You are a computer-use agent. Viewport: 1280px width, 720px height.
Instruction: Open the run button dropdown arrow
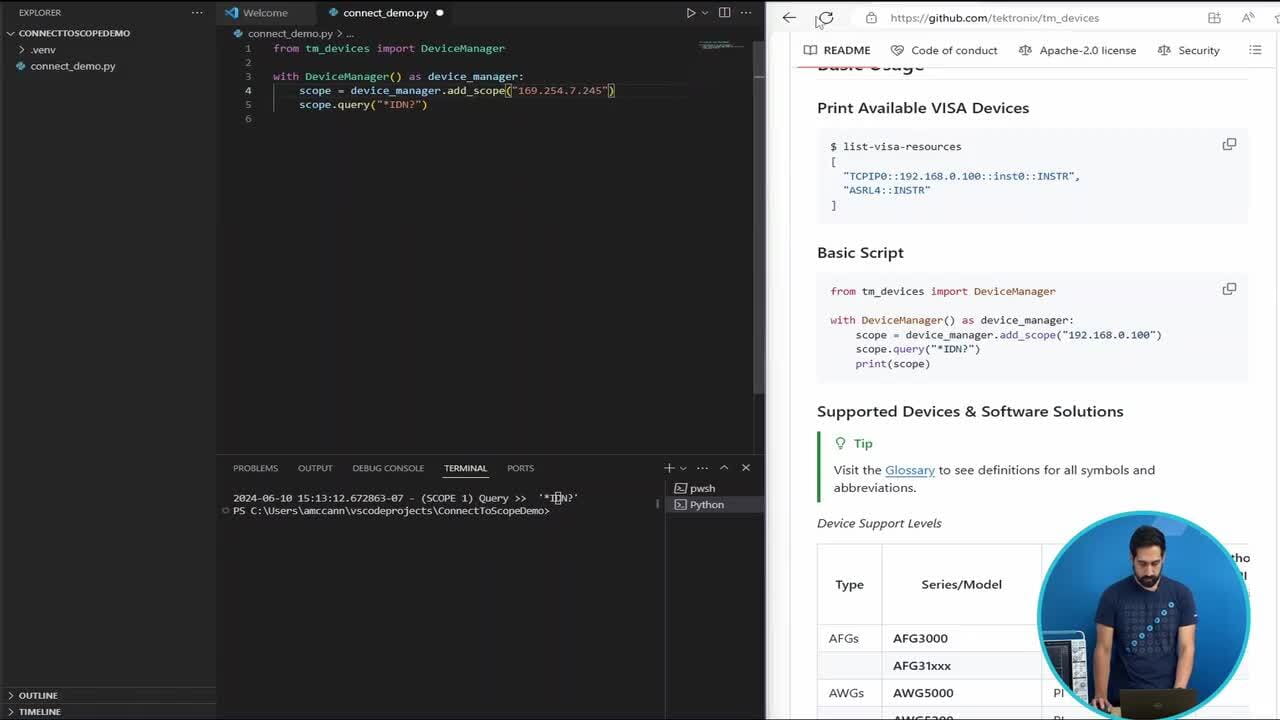[x=704, y=13]
